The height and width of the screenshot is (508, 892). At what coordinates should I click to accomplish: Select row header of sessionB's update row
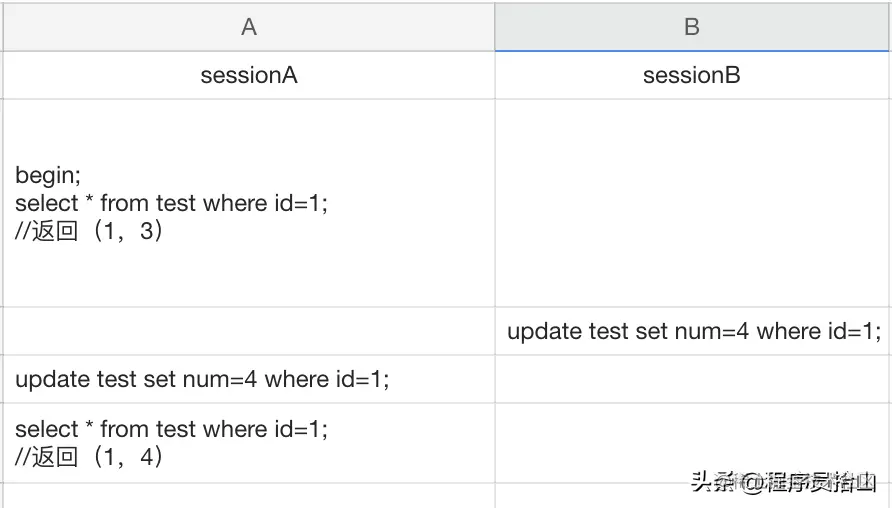[2, 331]
